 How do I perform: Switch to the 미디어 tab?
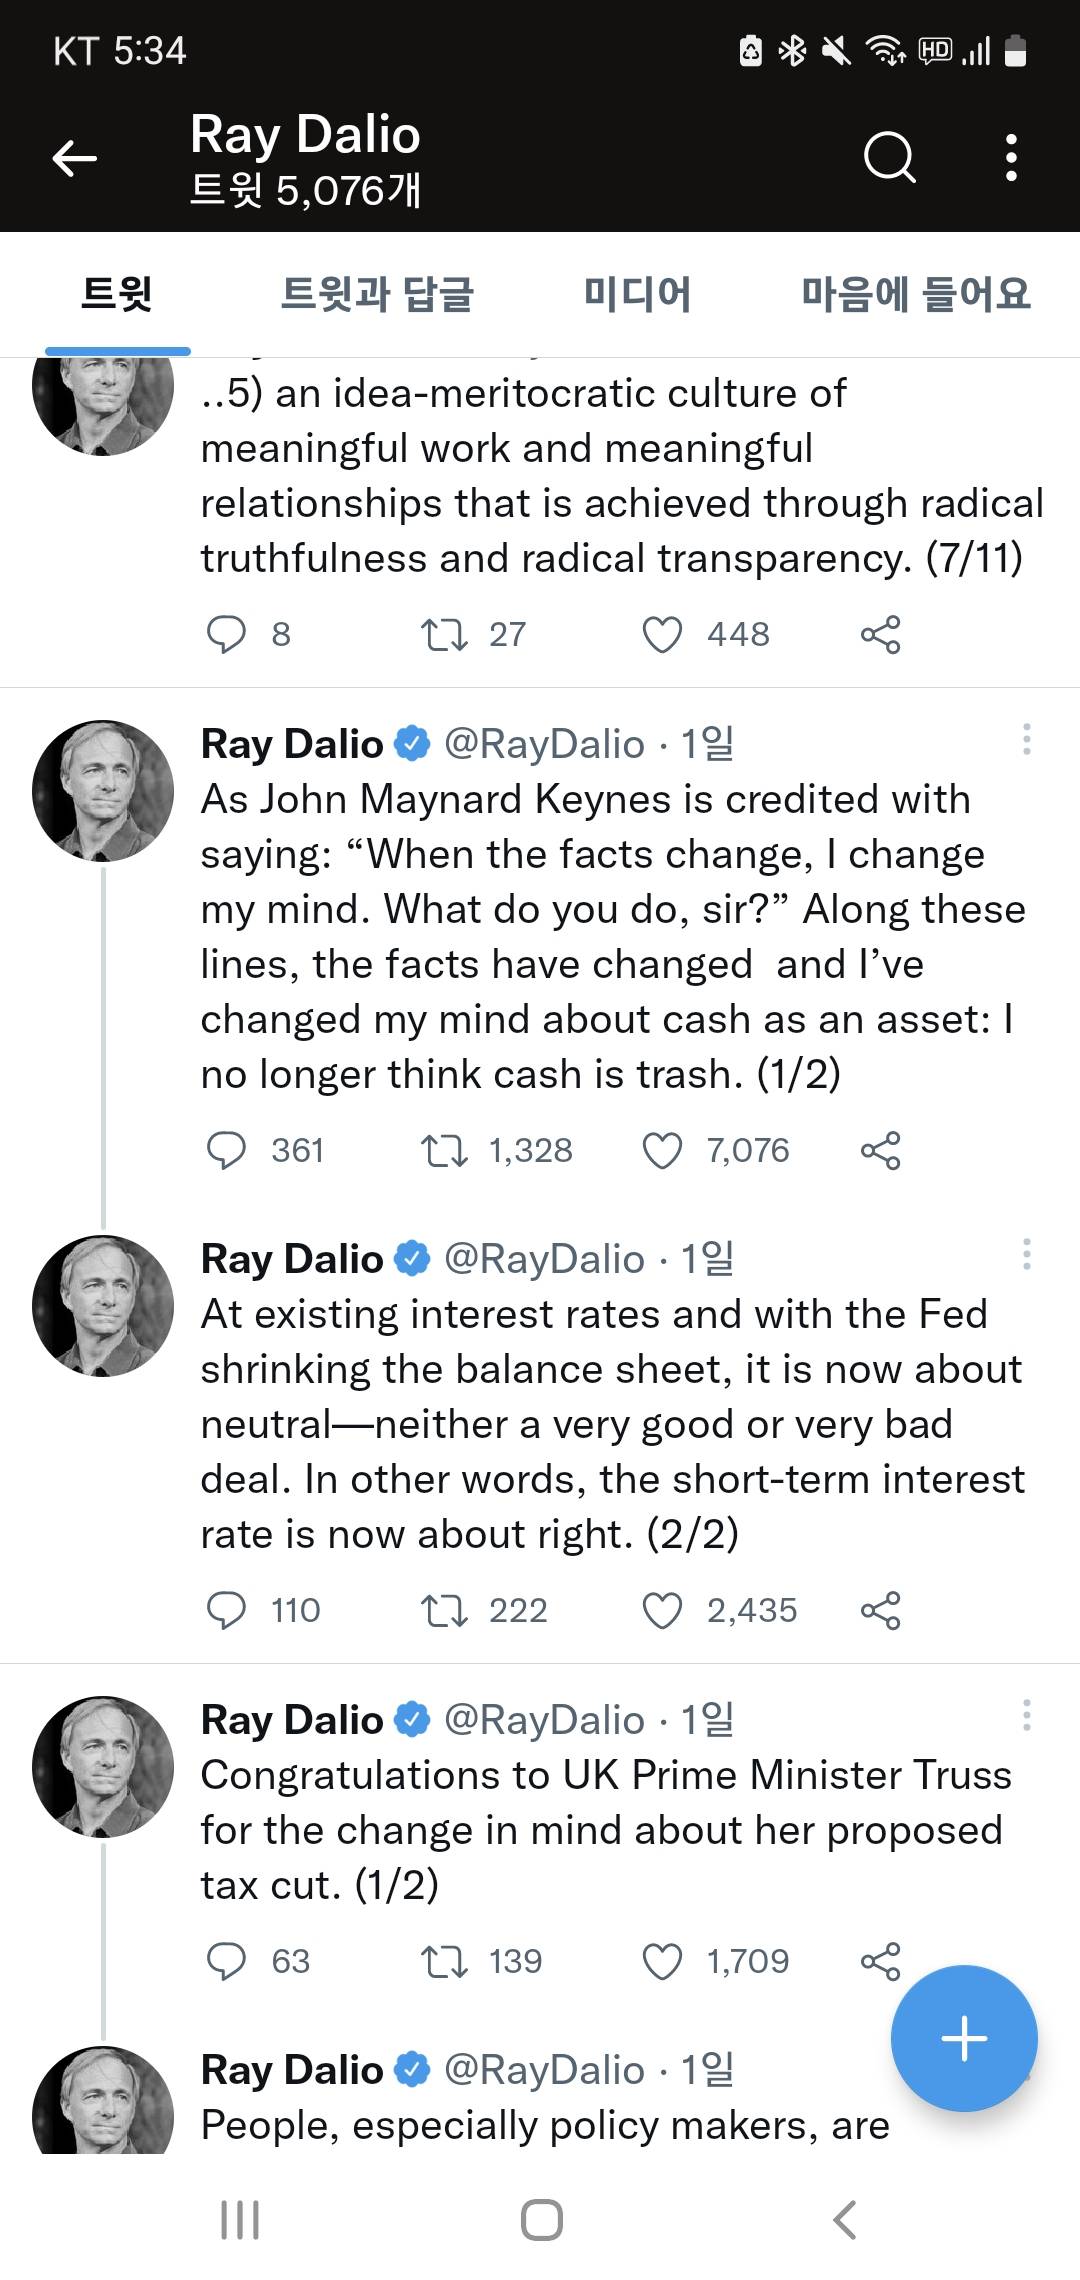[x=637, y=294]
